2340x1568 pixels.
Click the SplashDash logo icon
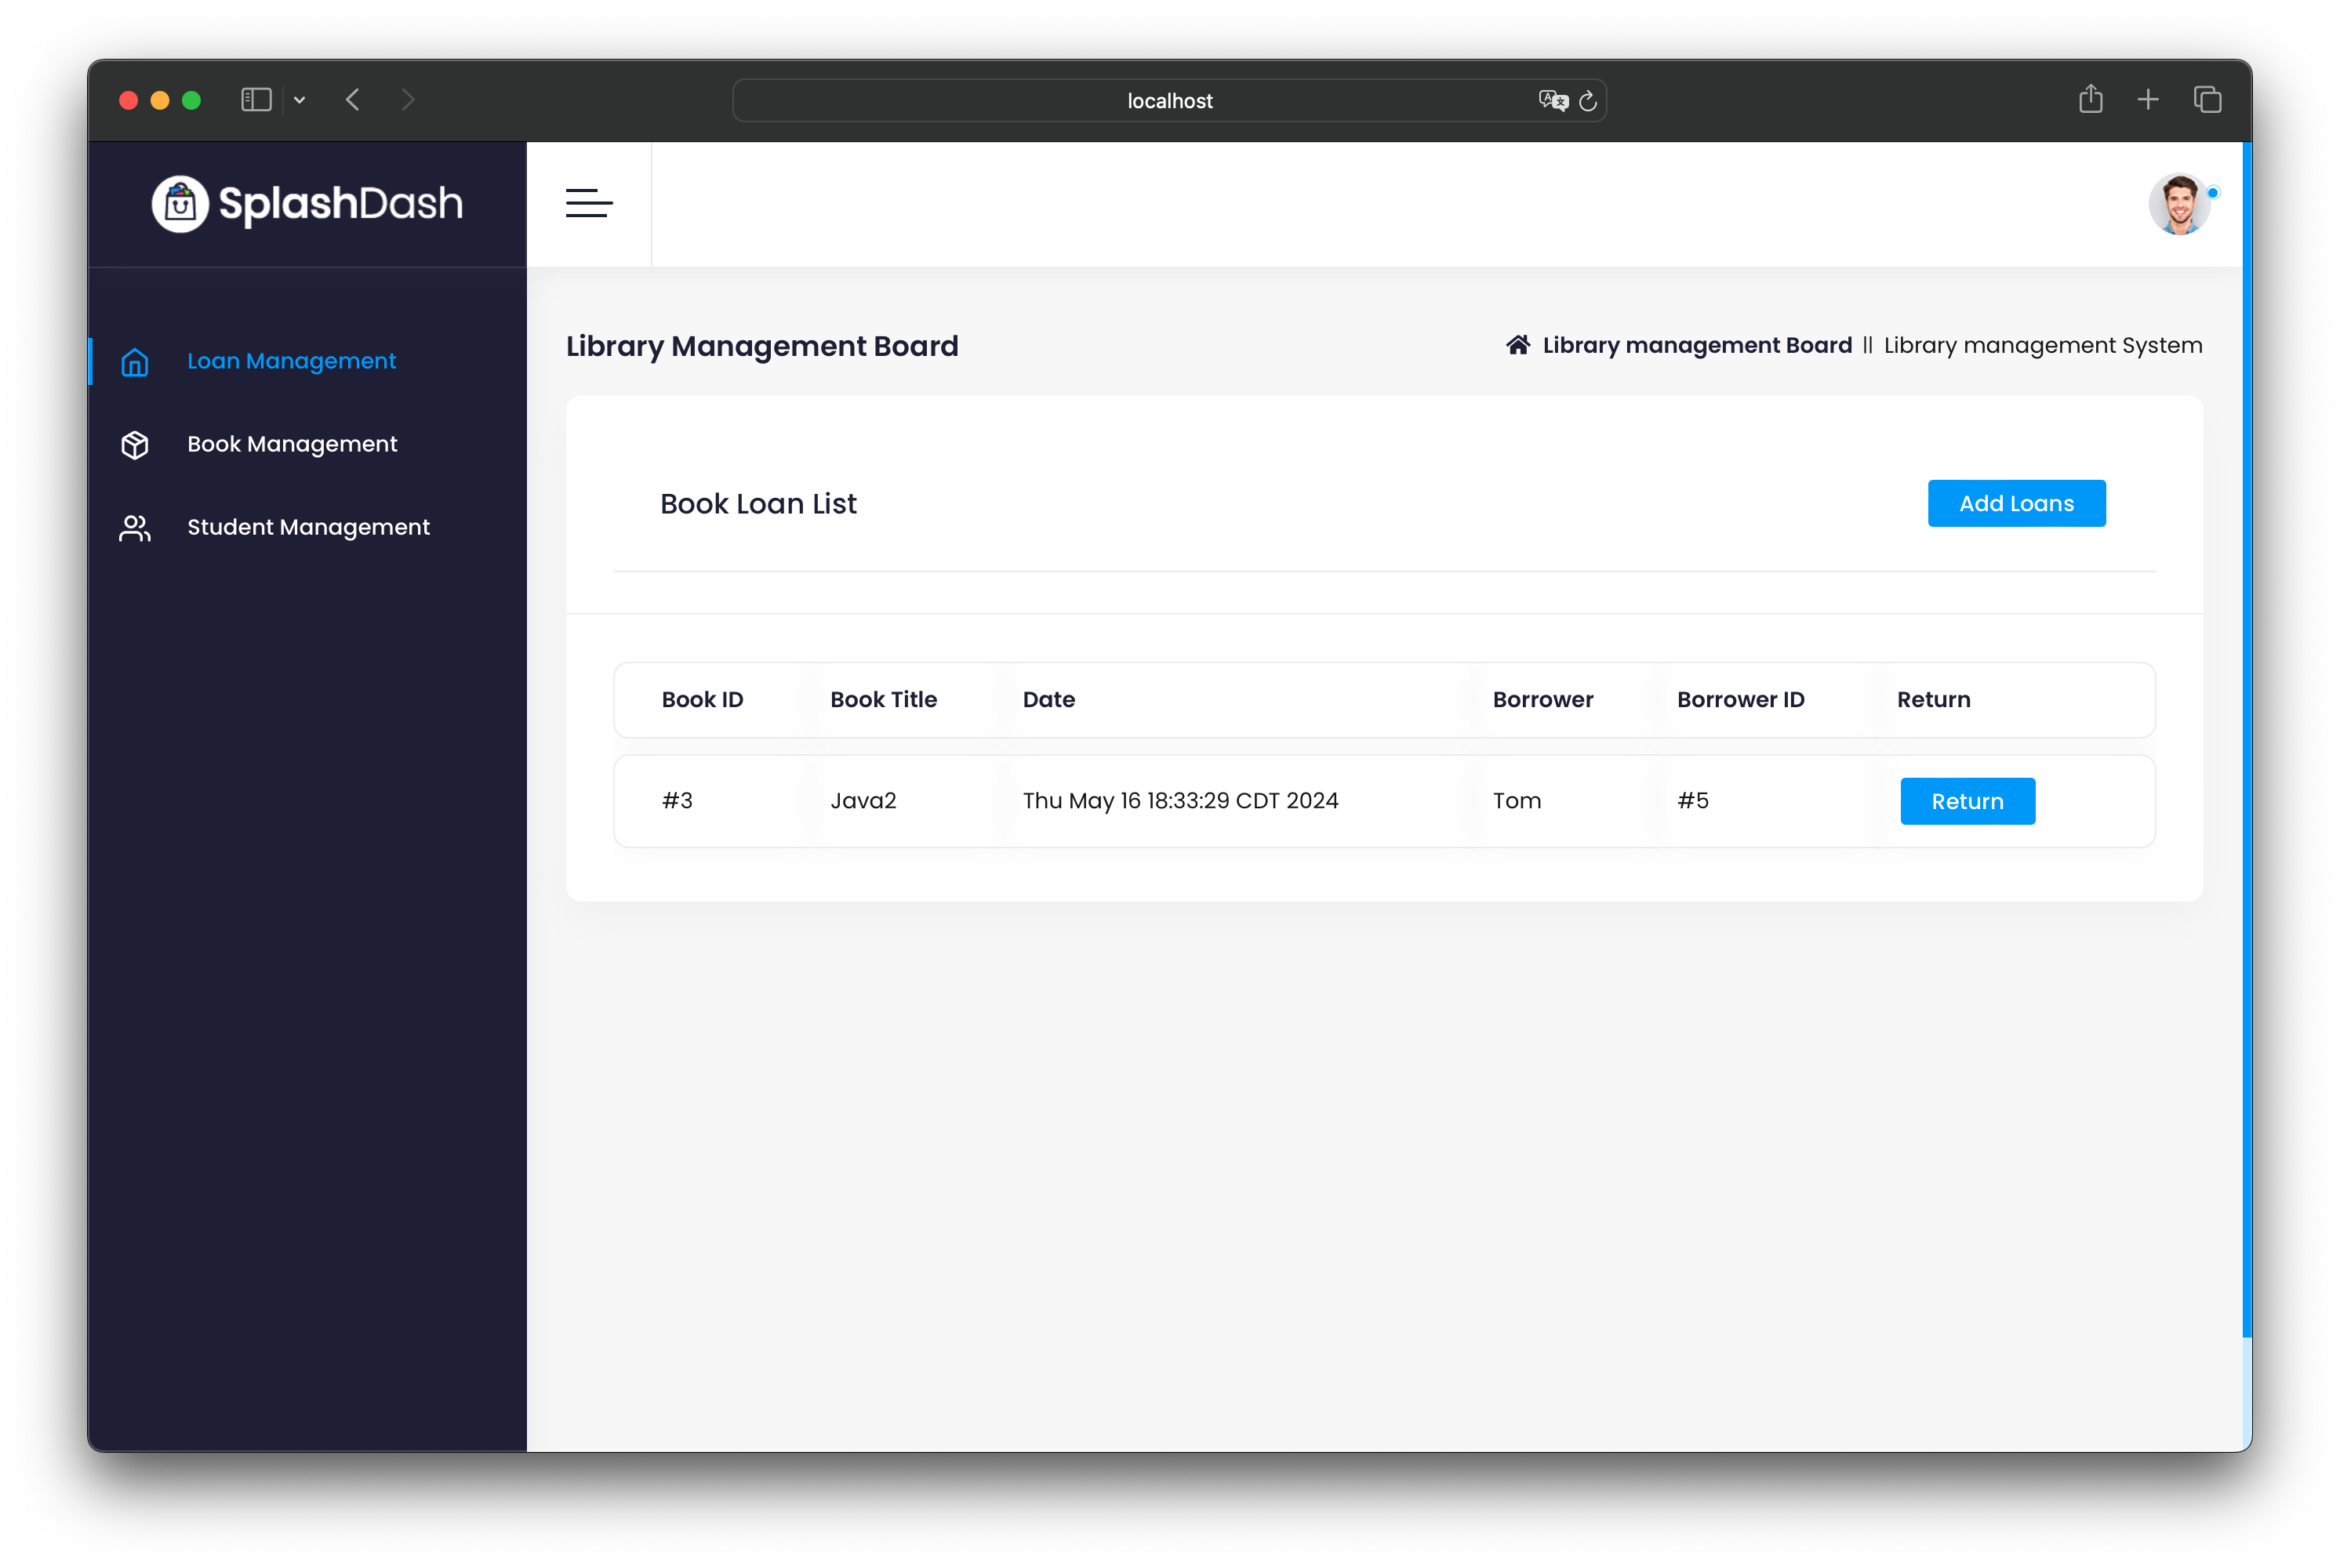tap(182, 203)
